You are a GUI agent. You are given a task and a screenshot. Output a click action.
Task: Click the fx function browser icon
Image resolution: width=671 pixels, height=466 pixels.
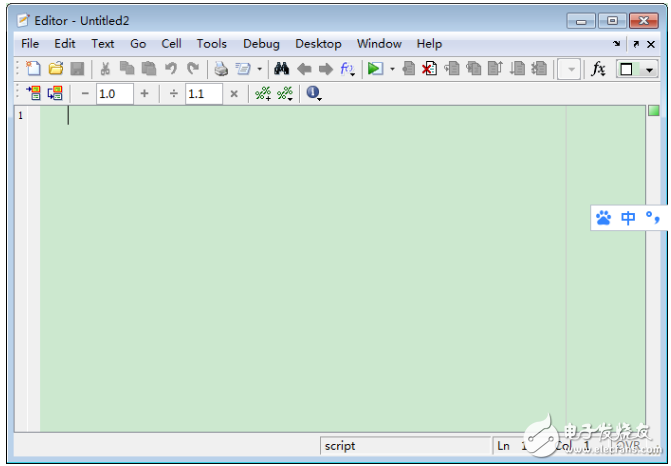click(598, 69)
